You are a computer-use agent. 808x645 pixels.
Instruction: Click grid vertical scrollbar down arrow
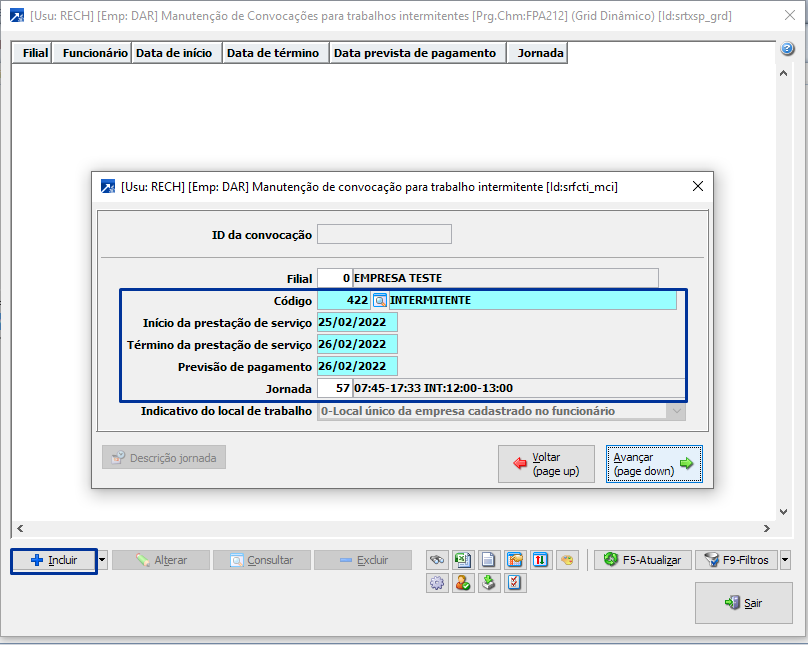tap(783, 512)
